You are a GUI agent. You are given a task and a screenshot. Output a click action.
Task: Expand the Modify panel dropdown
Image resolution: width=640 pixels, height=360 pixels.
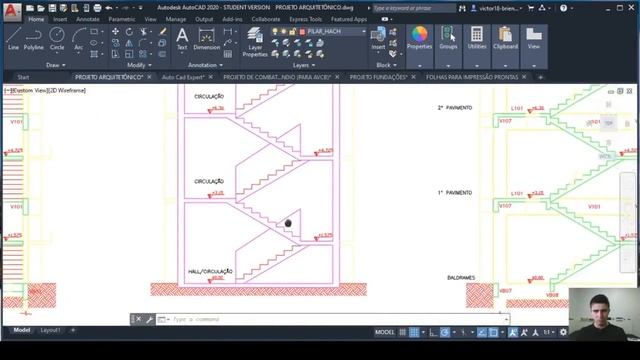coord(139,65)
